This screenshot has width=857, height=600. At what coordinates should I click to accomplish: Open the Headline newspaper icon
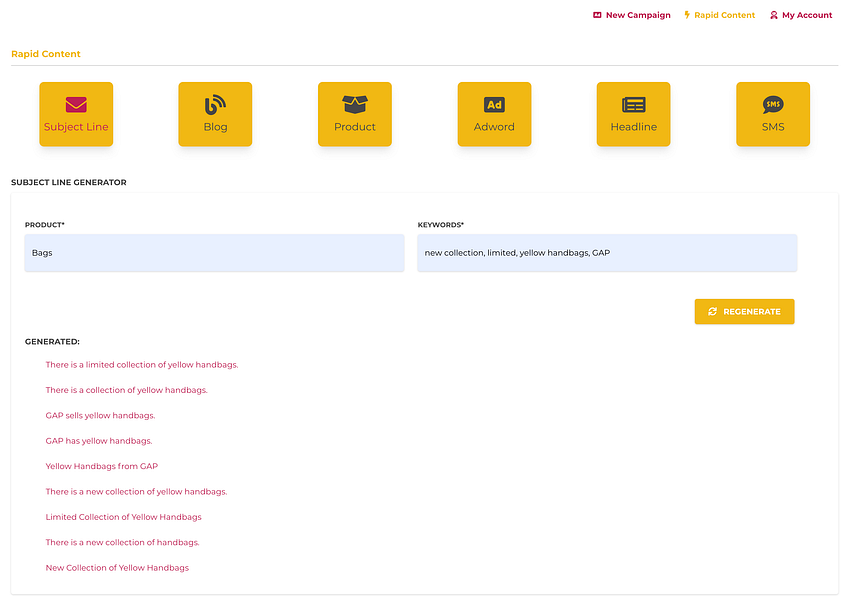[633, 104]
